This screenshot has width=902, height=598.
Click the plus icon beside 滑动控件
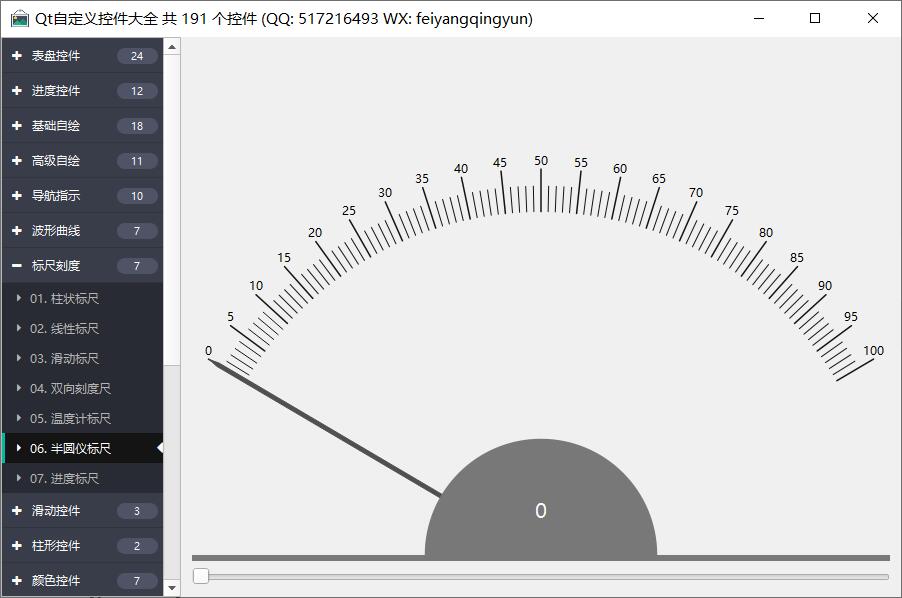(17, 511)
